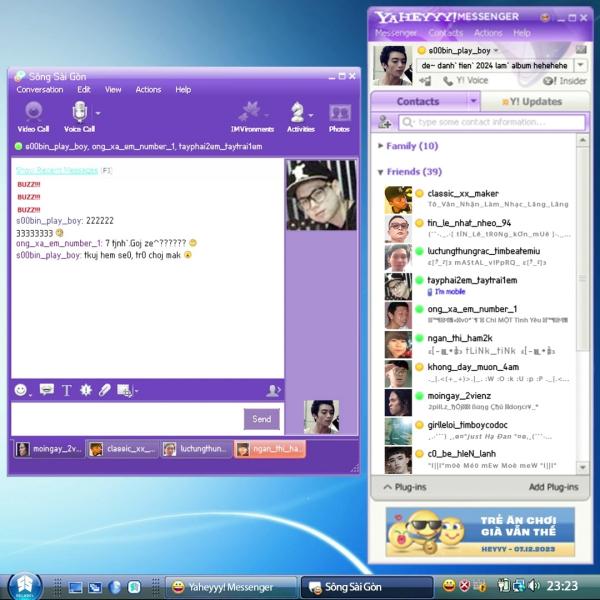Open Contacts menu in main window

(x=445, y=33)
